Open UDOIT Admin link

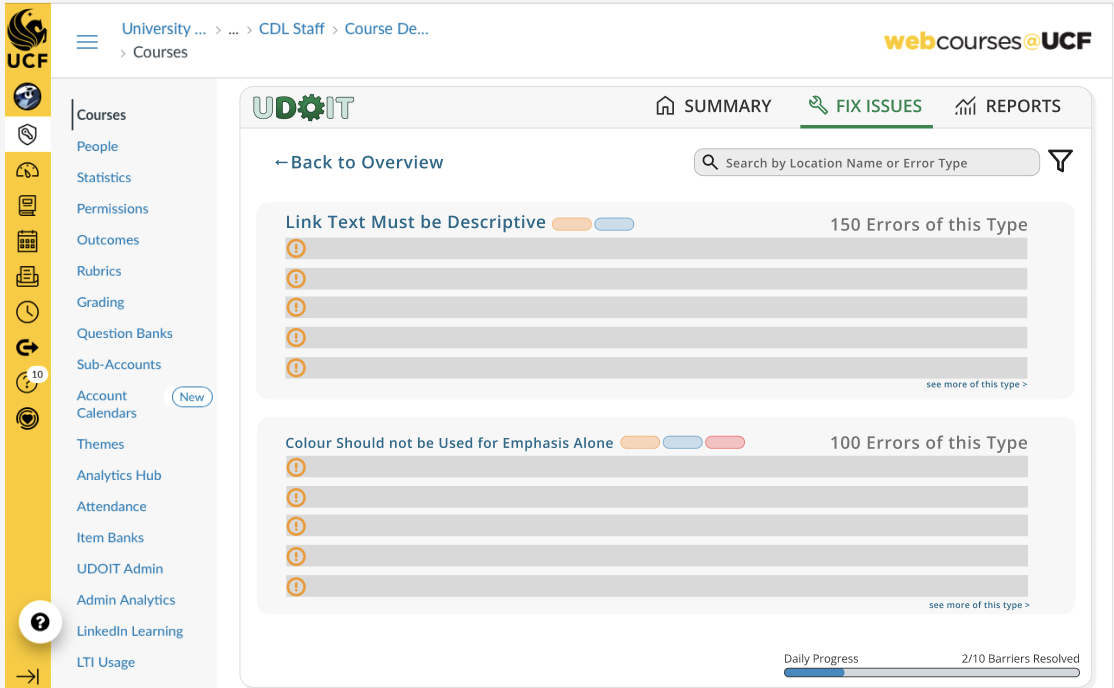119,569
